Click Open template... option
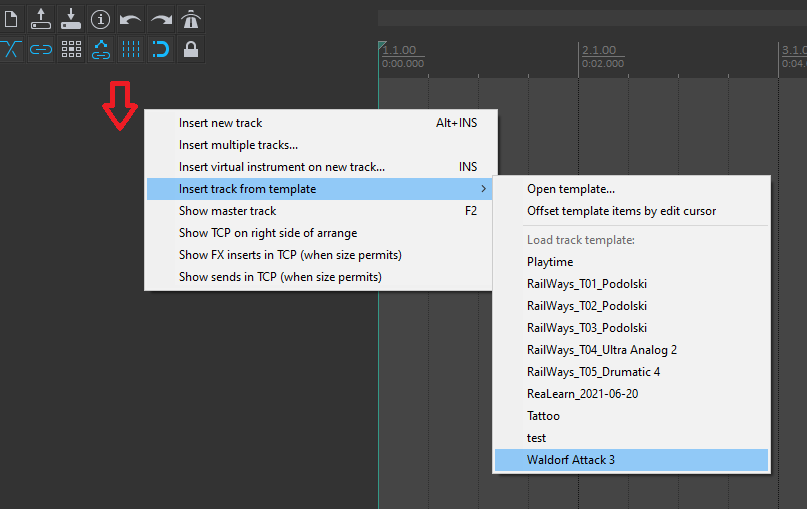This screenshot has width=807, height=509. coord(571,189)
